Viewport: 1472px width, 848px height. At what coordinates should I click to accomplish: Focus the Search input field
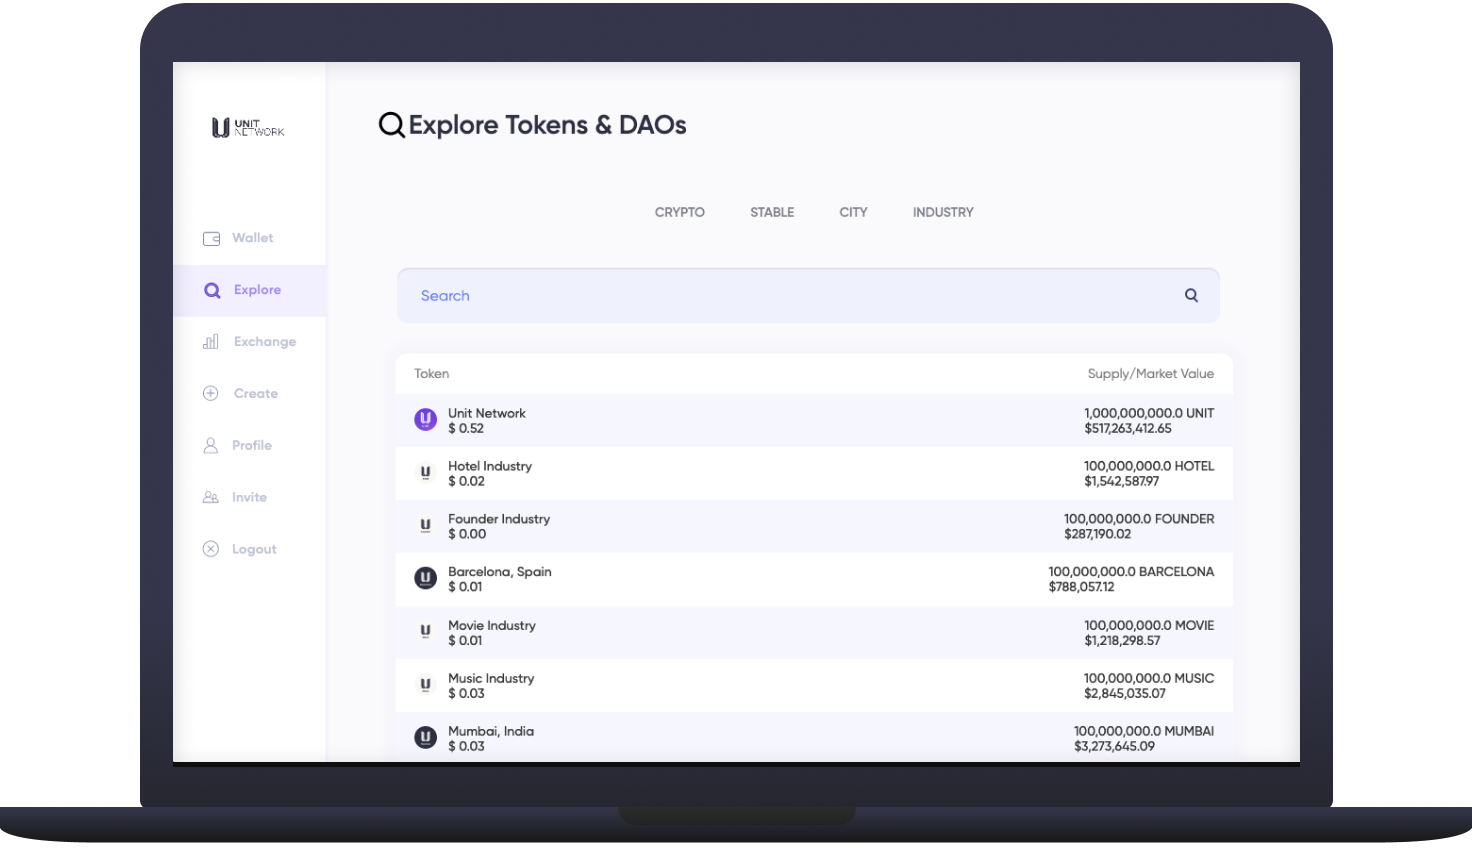(x=808, y=295)
